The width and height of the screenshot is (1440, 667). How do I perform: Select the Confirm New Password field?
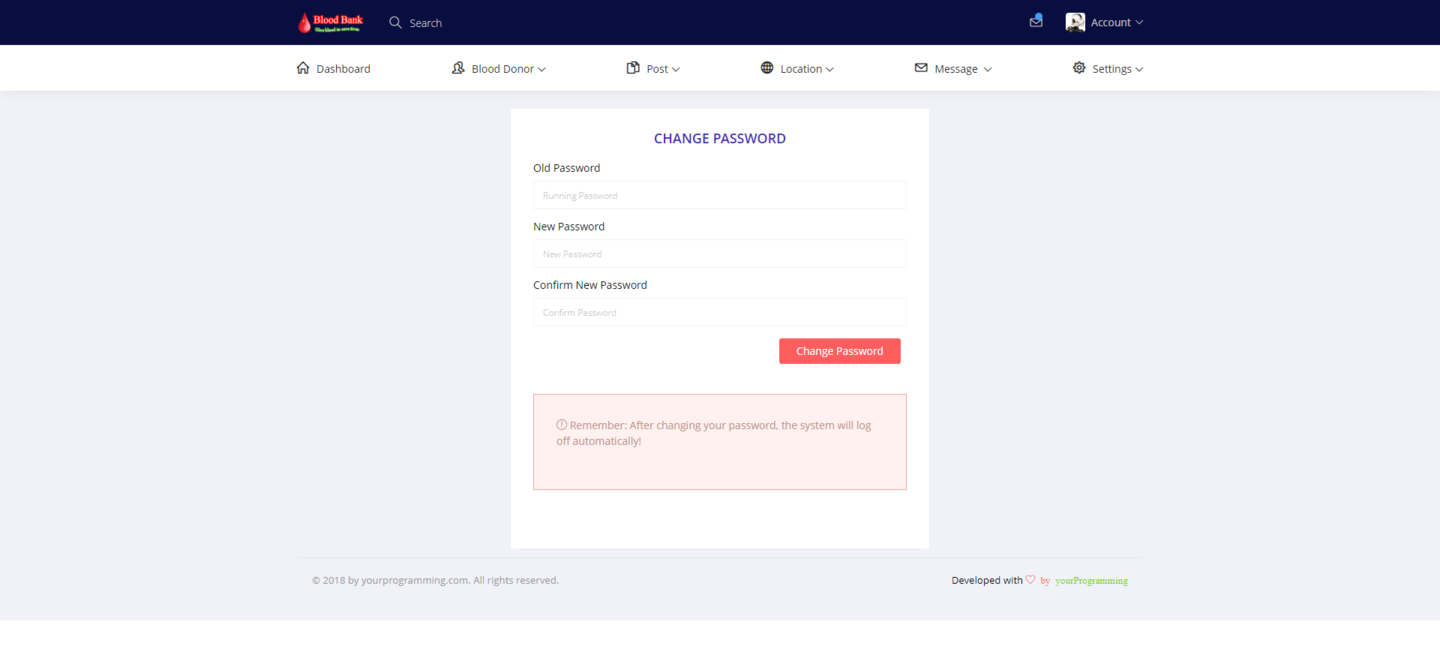pyautogui.click(x=719, y=312)
